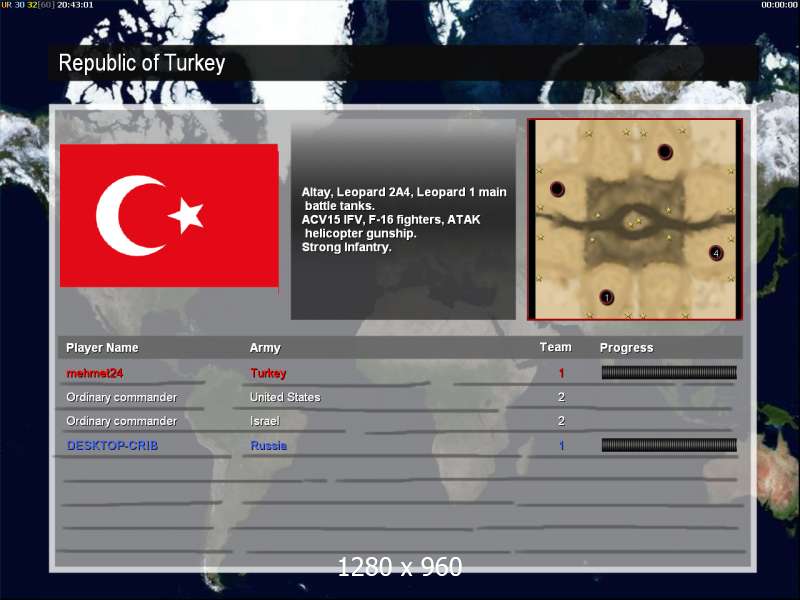The height and width of the screenshot is (600, 800).
Task: Click mehmet24's loading progress bar
Action: coord(669,372)
